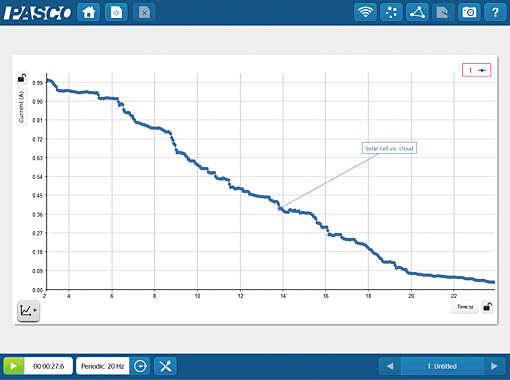Image resolution: width=510 pixels, height=380 pixels.
Task: Open the triangle sharing icon
Action: 417,13
